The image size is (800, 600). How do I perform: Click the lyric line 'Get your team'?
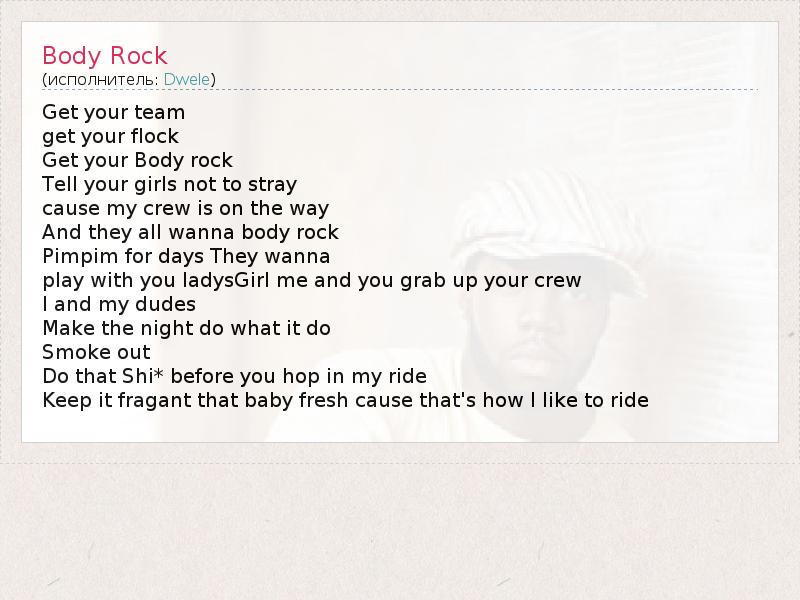click(x=113, y=112)
